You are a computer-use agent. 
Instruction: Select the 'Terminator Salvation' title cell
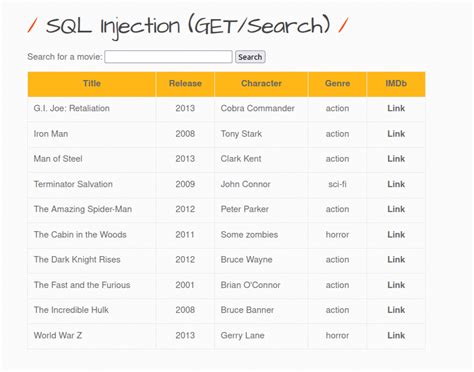[x=92, y=184]
